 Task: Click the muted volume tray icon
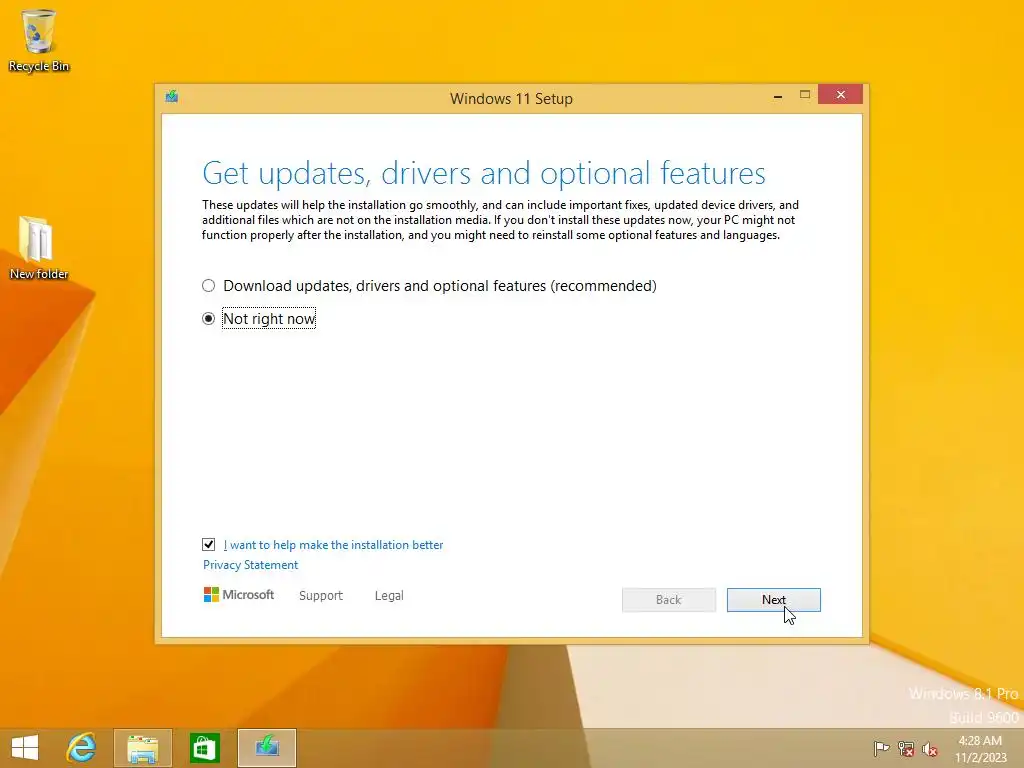[930, 748]
